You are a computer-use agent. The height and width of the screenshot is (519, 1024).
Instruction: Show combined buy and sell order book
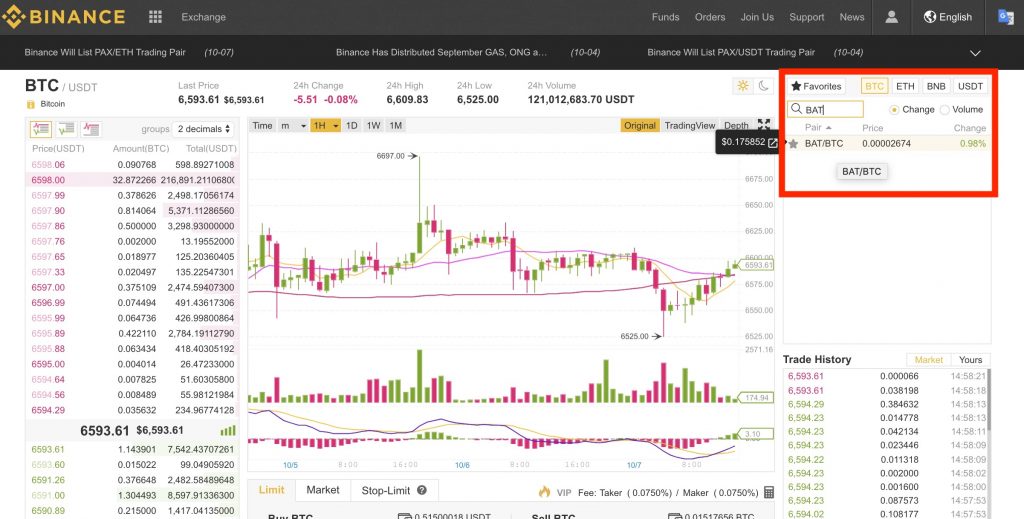coord(41,129)
